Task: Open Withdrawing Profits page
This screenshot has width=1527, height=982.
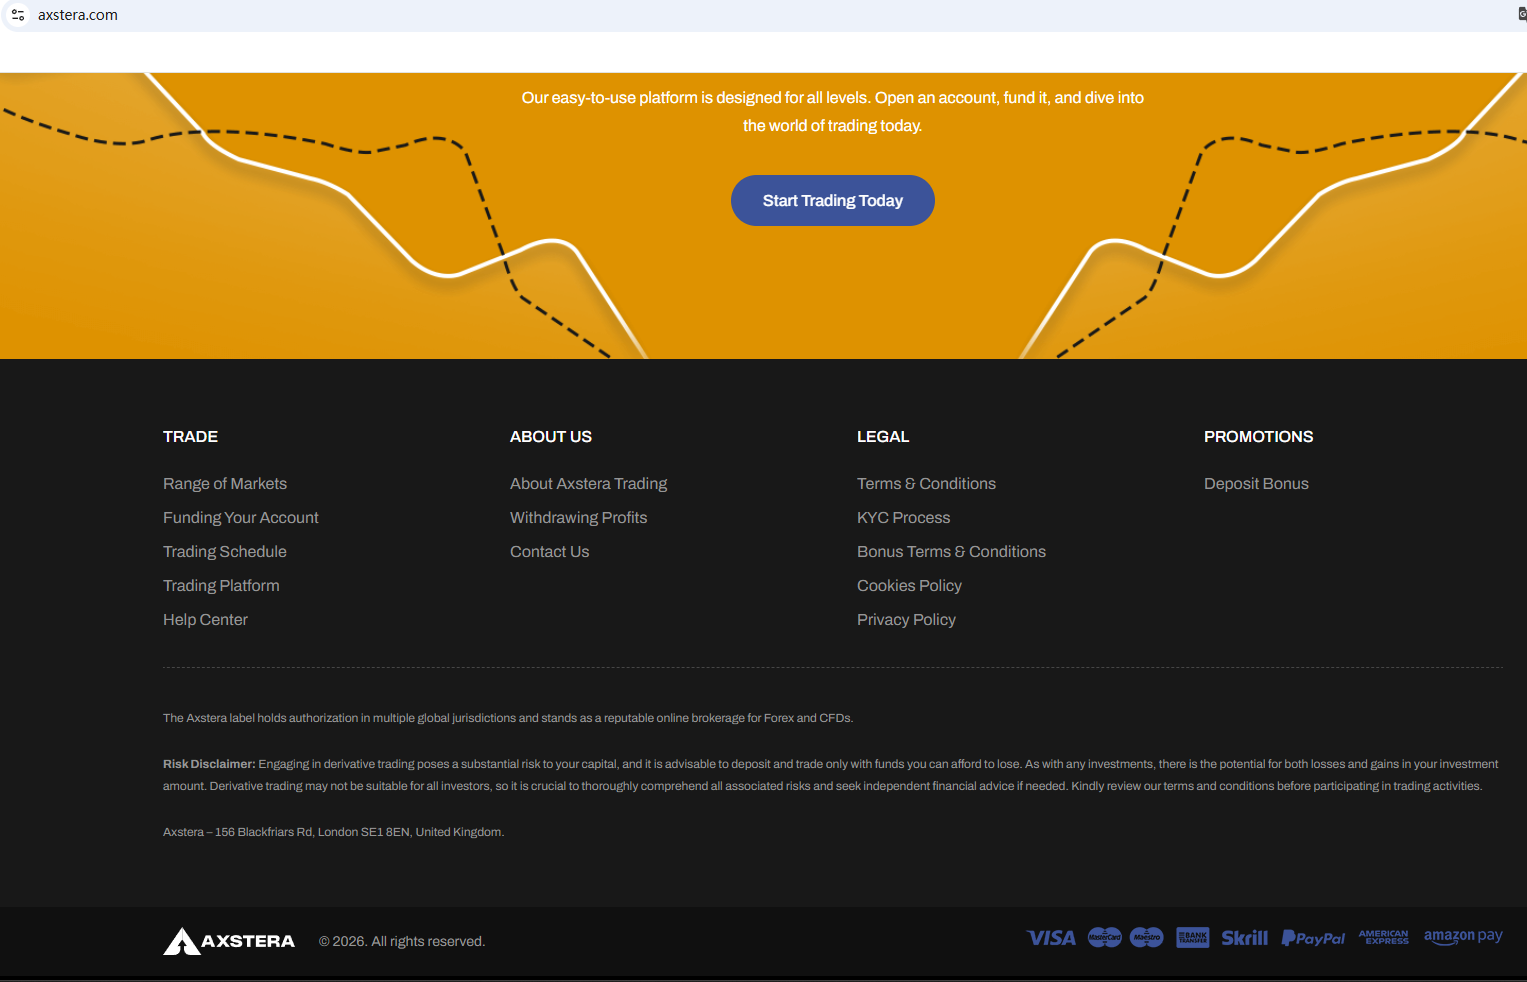Action: pyautogui.click(x=578, y=518)
